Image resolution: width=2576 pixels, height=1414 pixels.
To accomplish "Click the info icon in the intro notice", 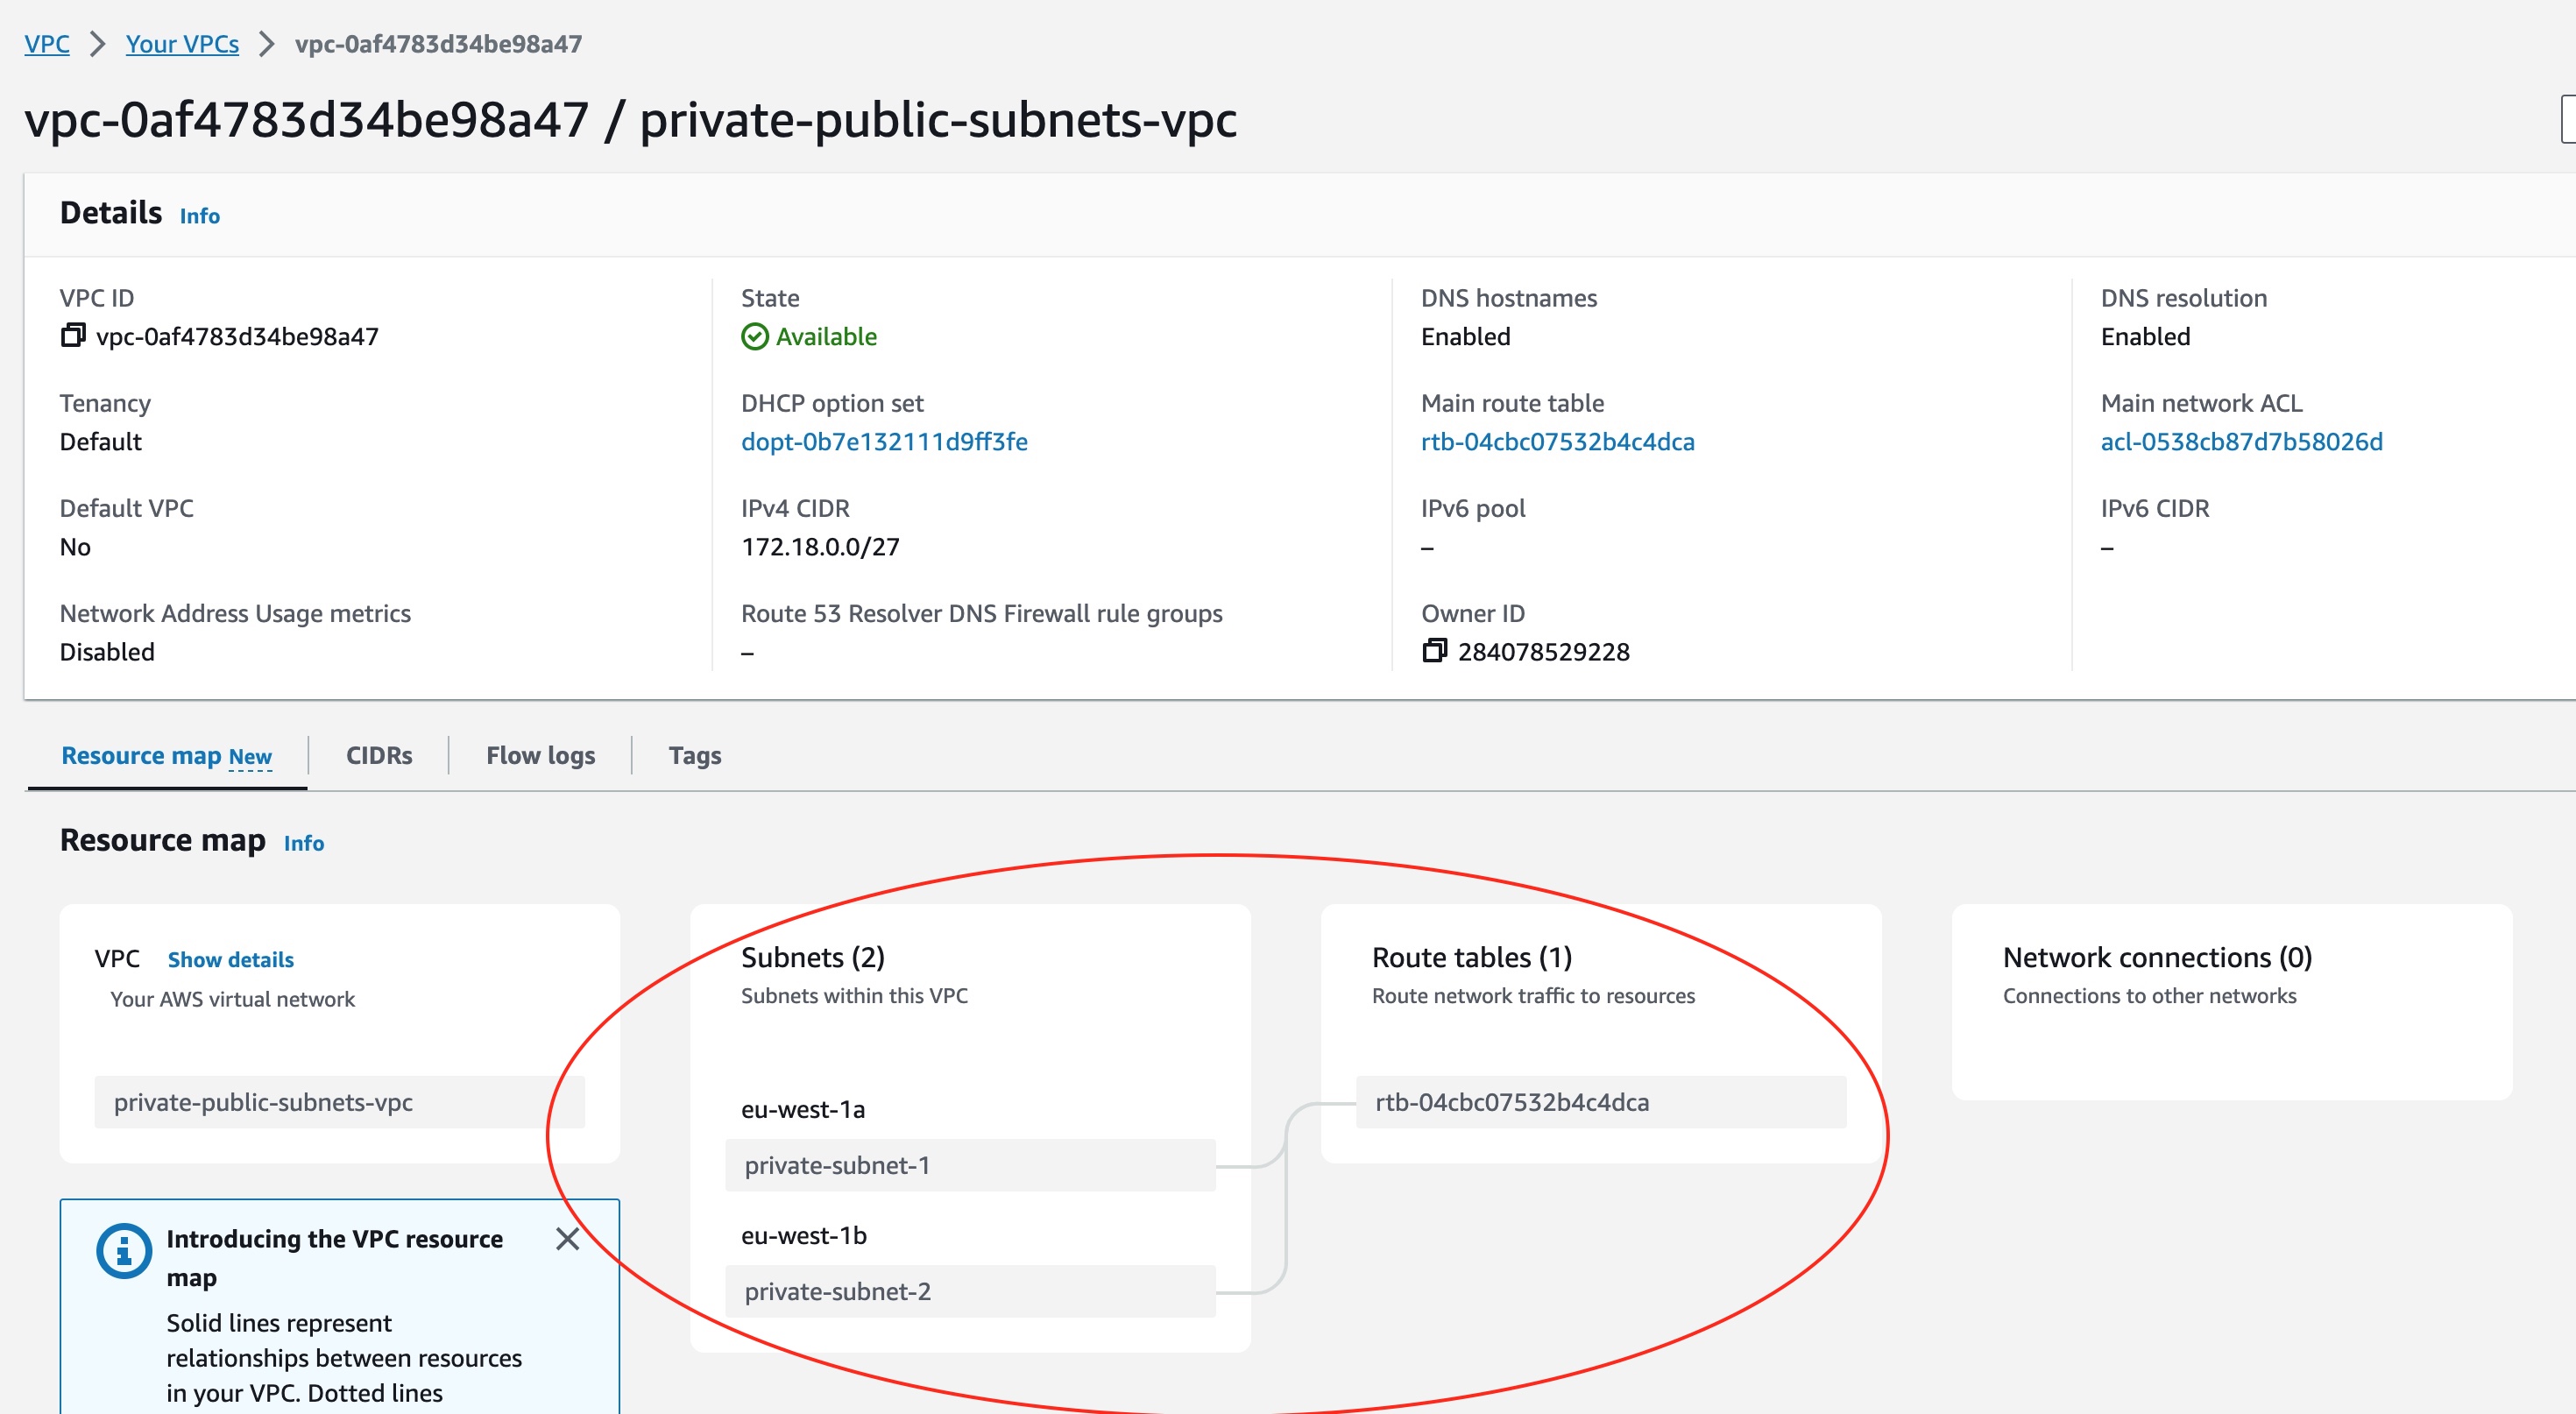I will (124, 1251).
